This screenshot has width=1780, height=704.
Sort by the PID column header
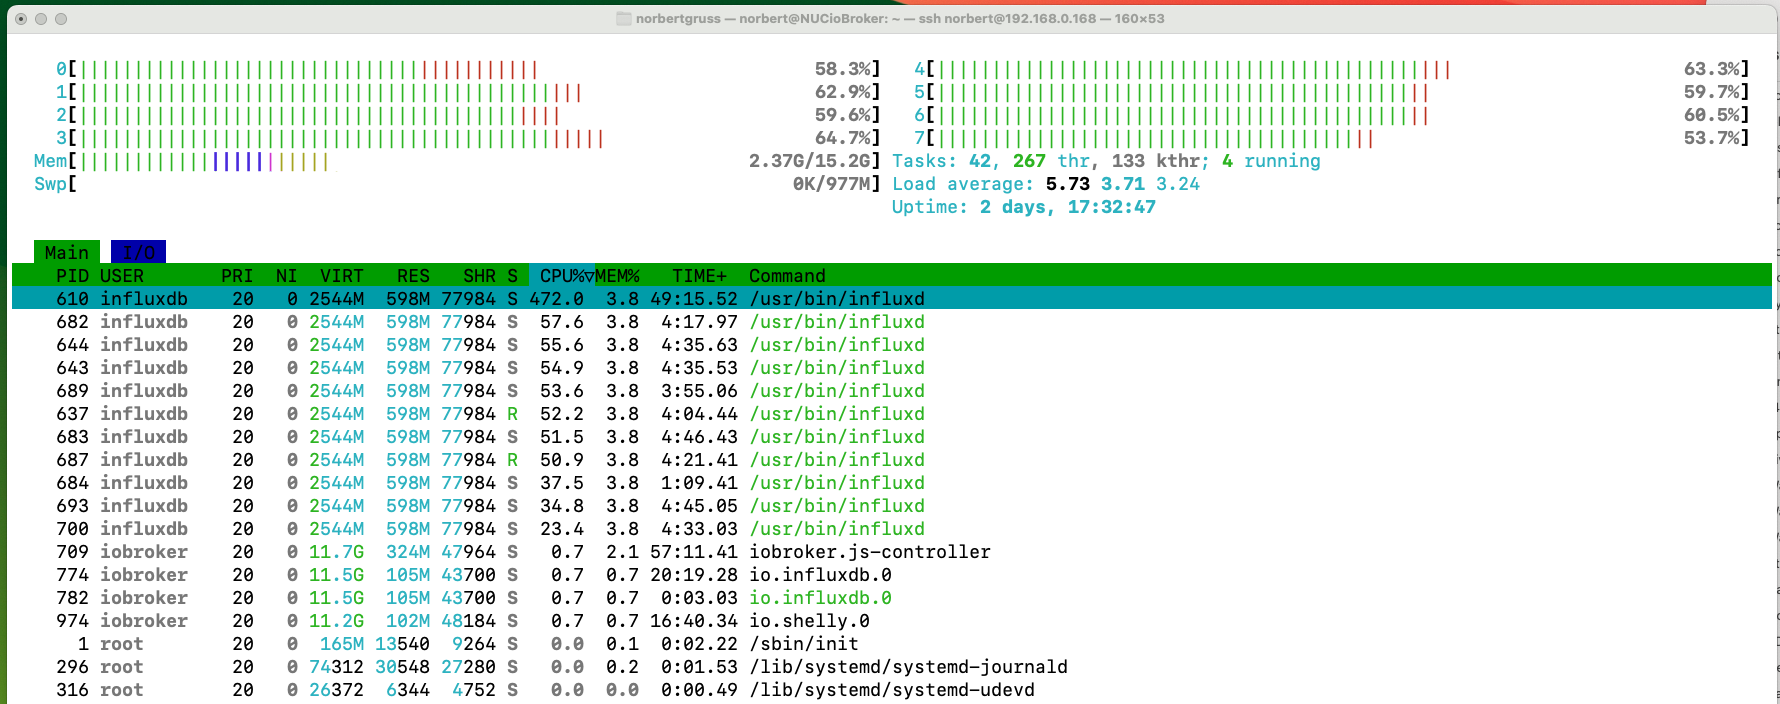72,276
